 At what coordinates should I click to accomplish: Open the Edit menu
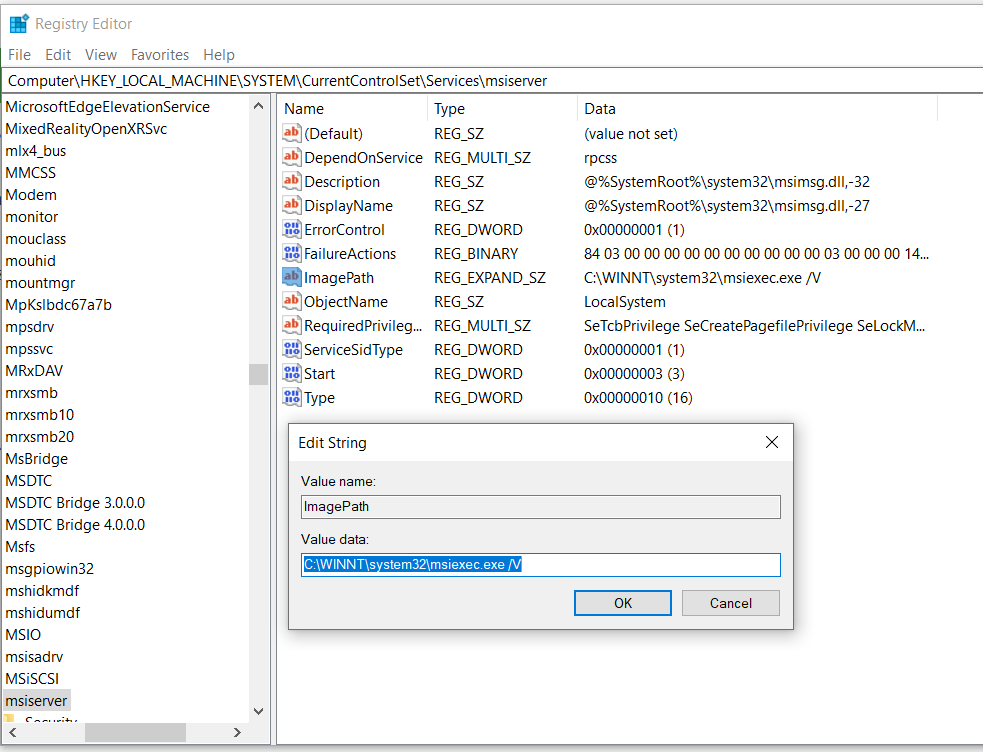click(58, 55)
